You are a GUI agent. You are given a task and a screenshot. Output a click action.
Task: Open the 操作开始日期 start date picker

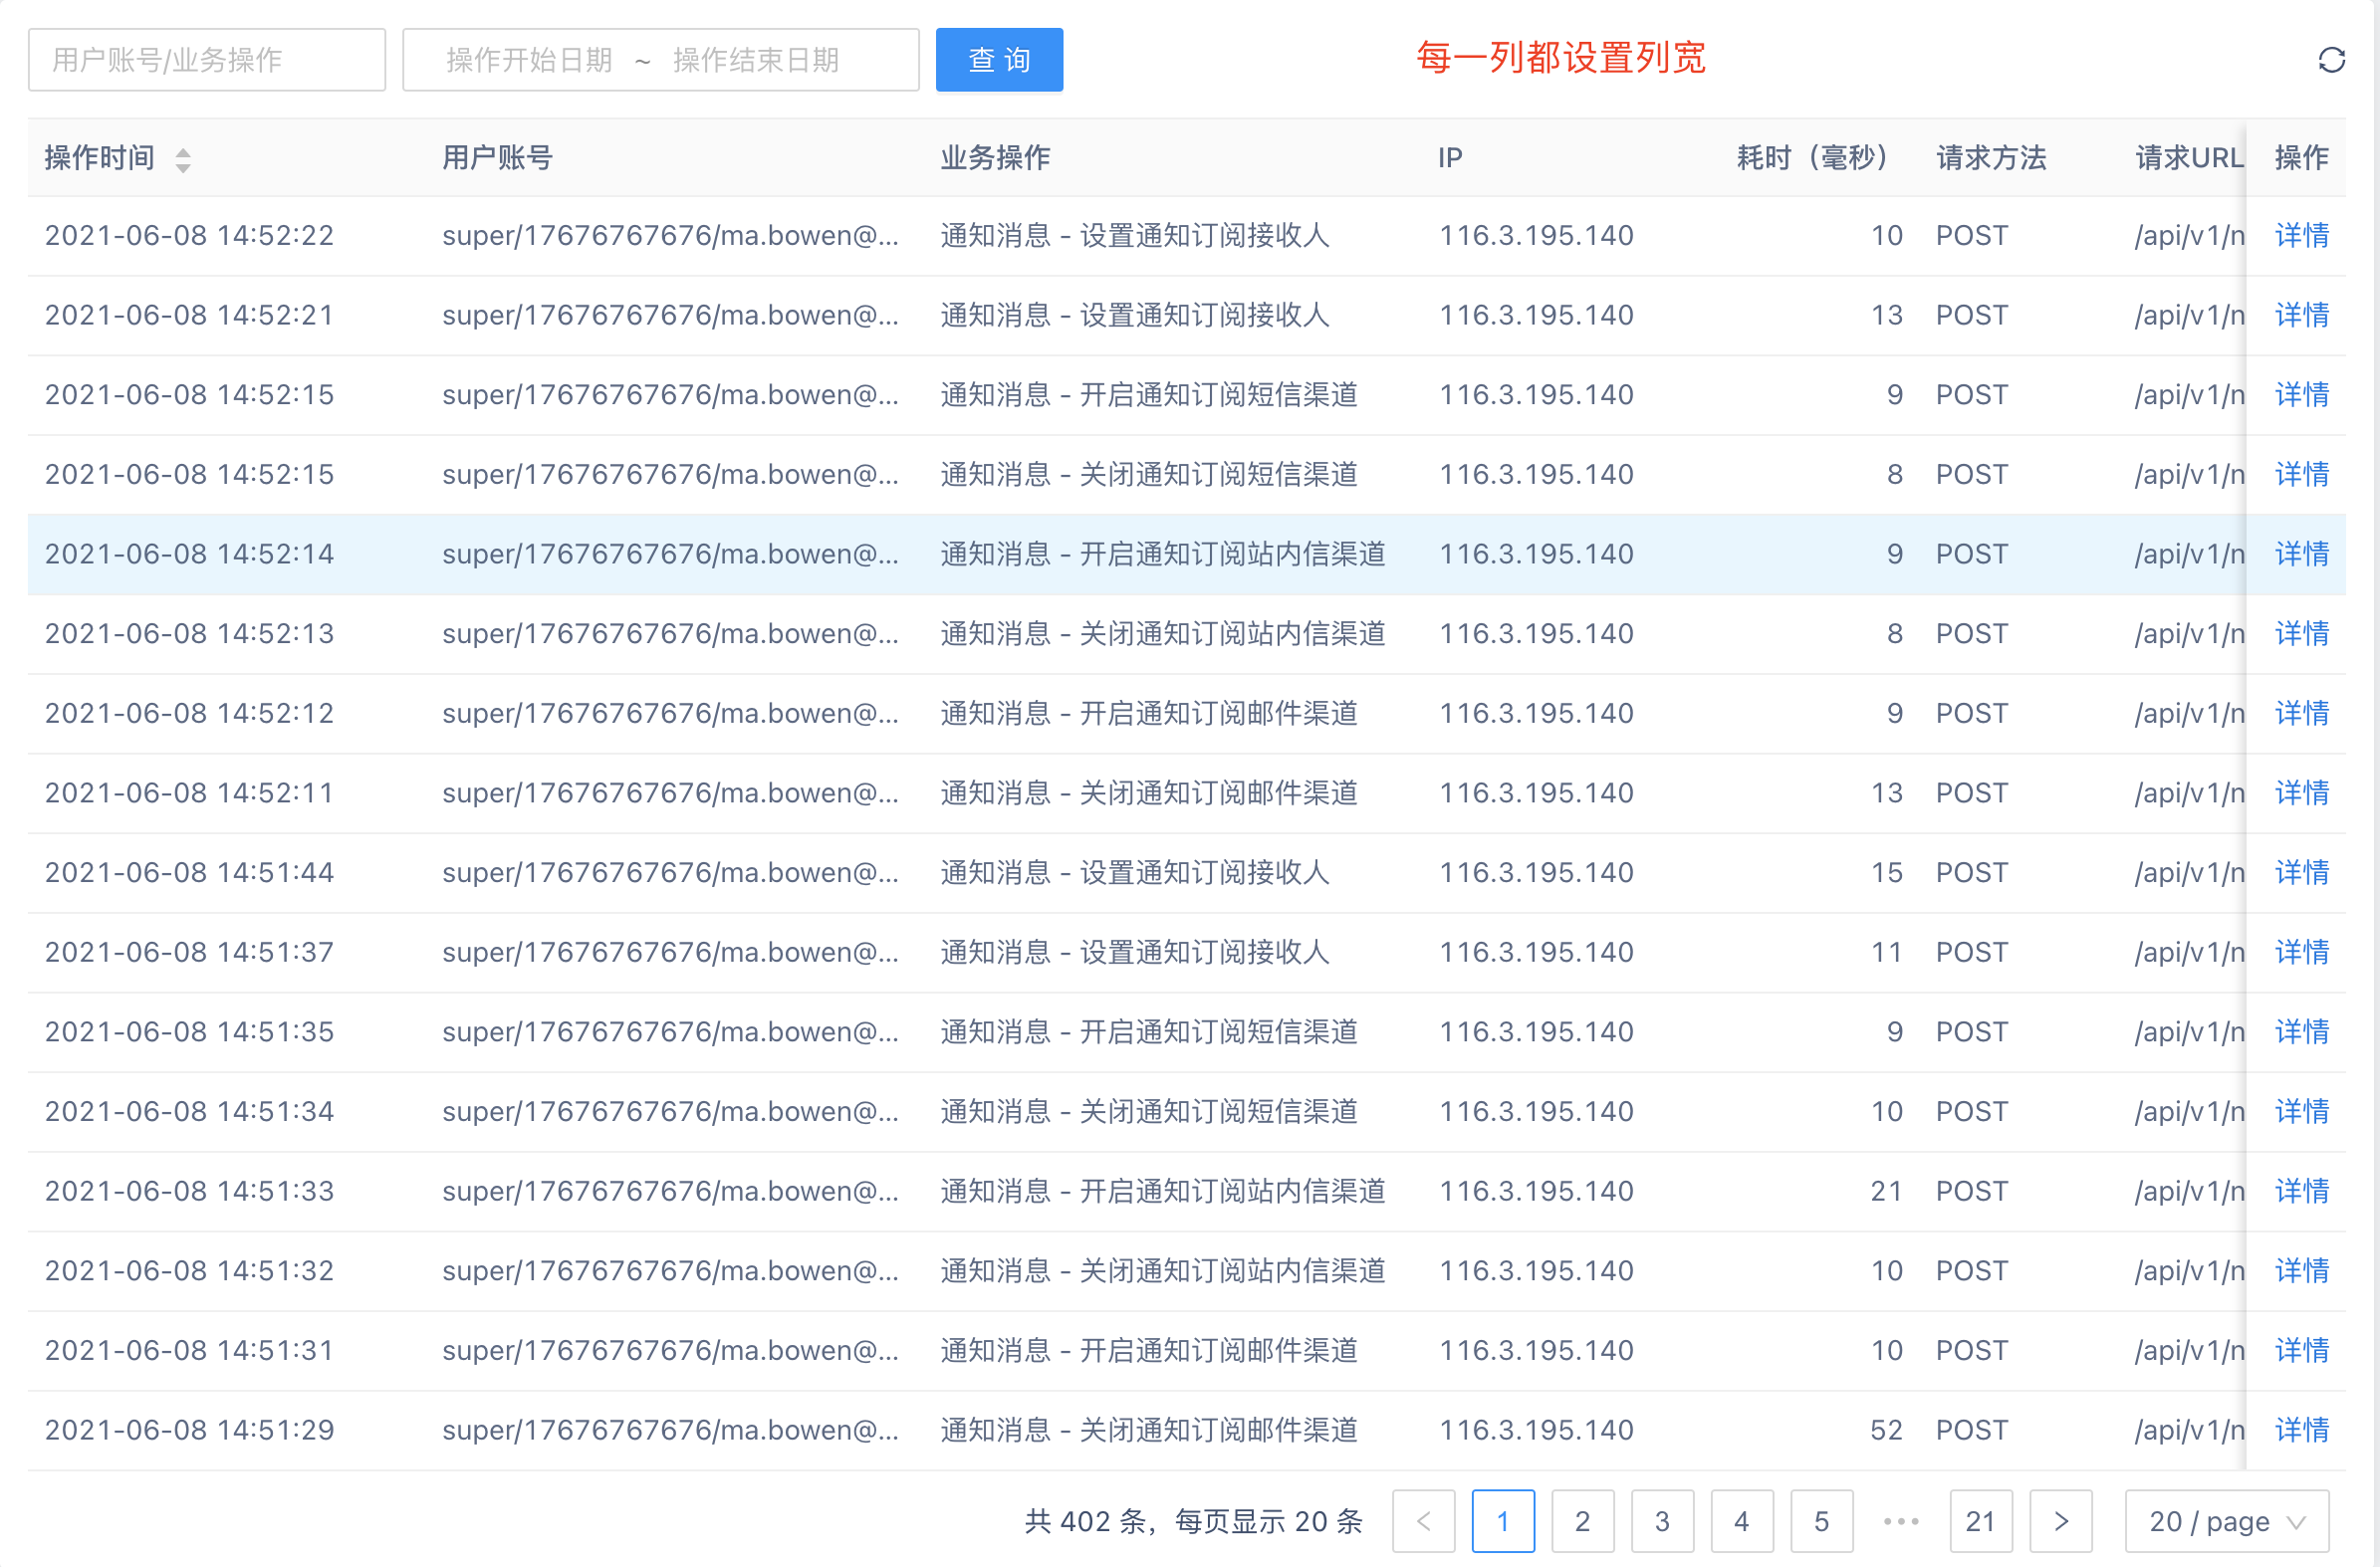[529, 60]
